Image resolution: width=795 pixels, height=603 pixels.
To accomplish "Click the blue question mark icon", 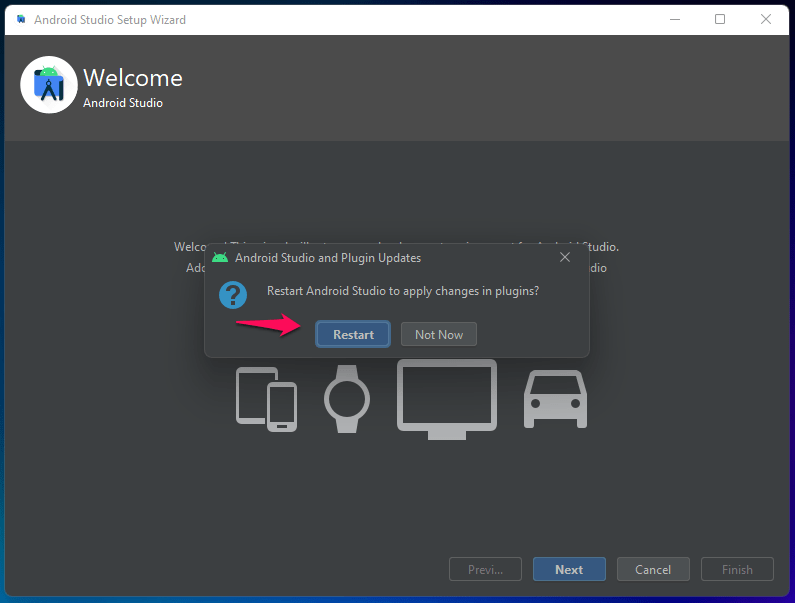I will (233, 295).
